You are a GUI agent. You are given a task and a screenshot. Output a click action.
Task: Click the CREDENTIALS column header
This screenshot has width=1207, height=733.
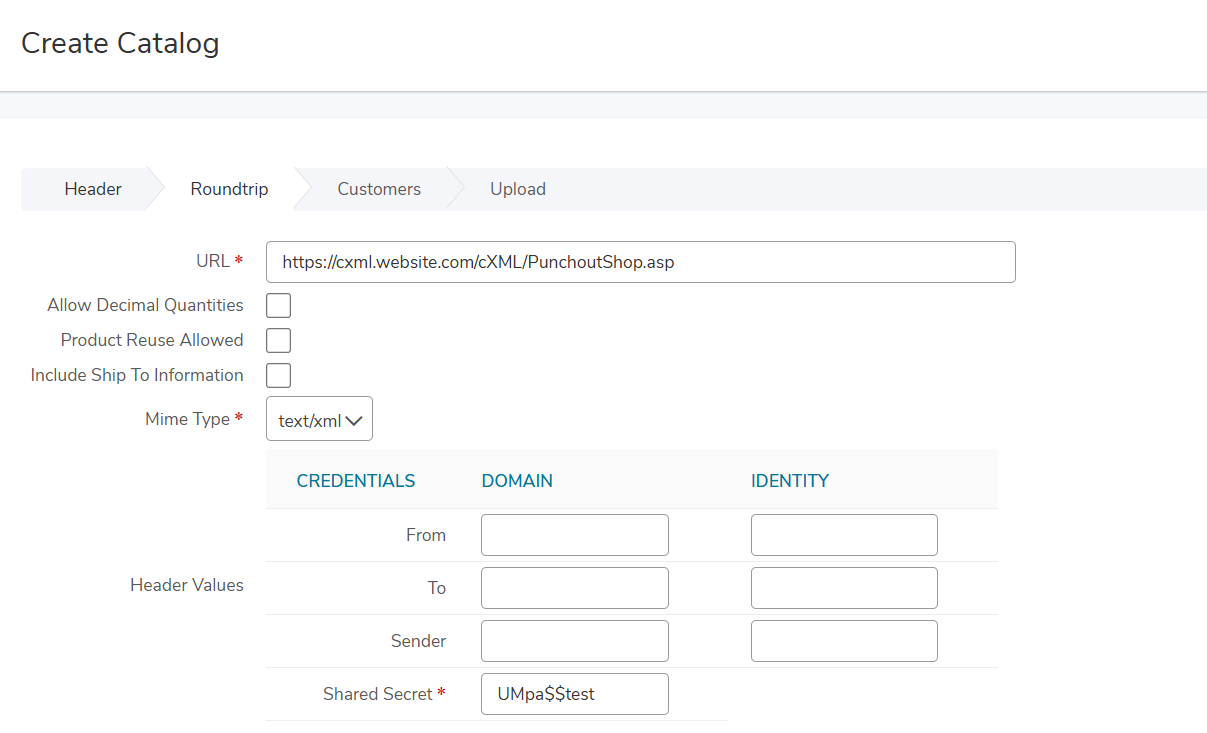tap(355, 481)
